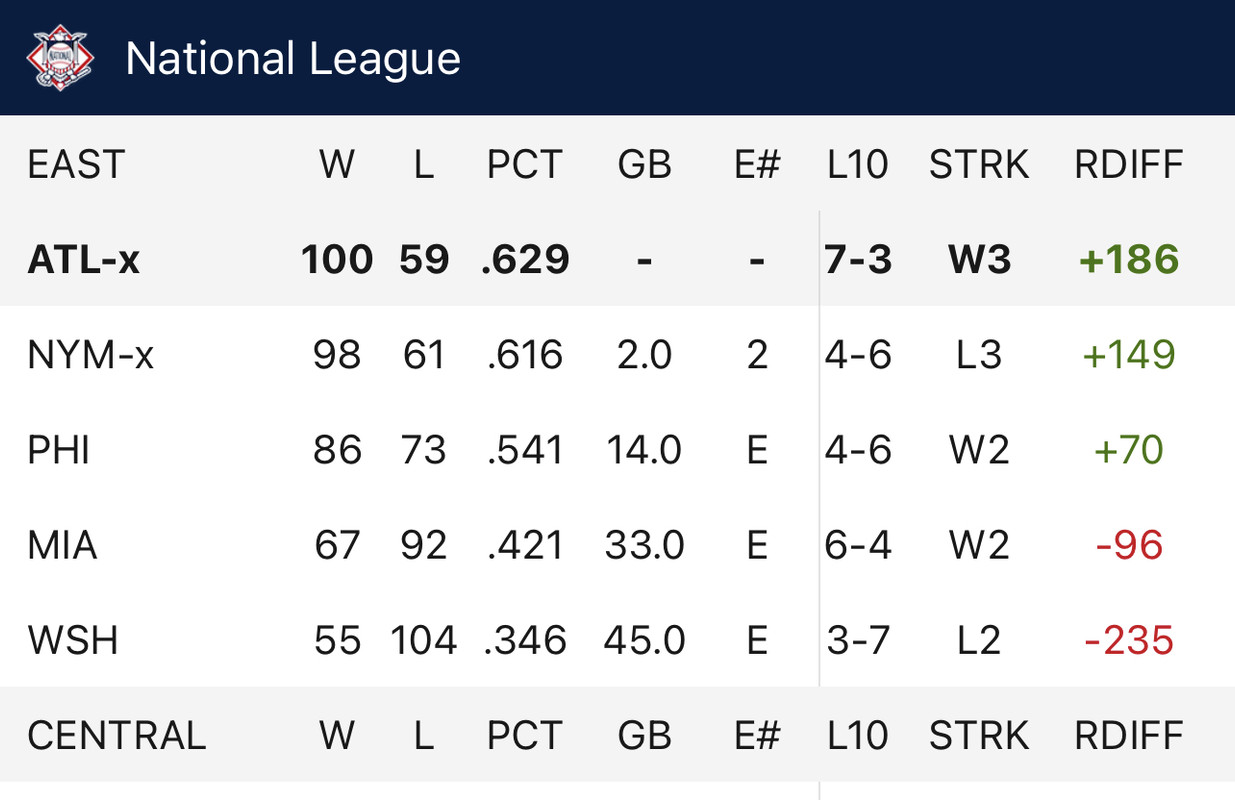Image resolution: width=1235 pixels, height=800 pixels.
Task: Select the East E# column header
Action: pos(756,164)
